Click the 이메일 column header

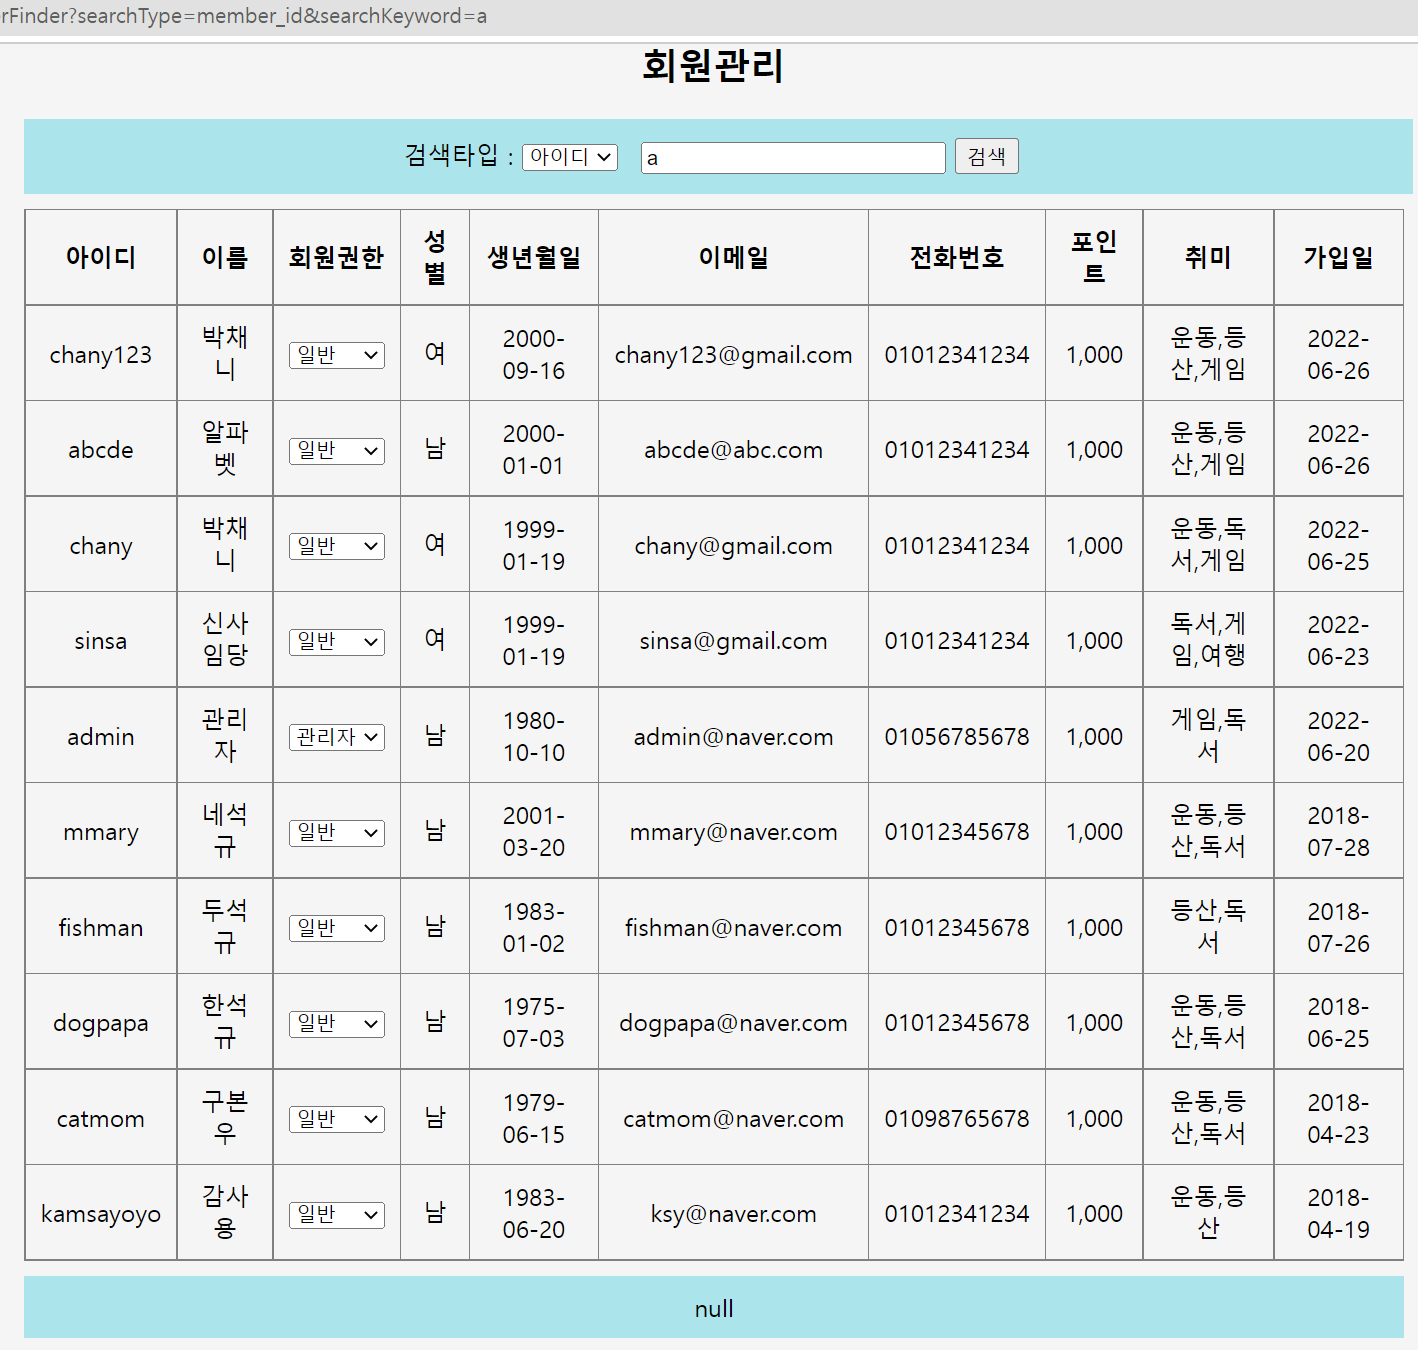pos(734,257)
